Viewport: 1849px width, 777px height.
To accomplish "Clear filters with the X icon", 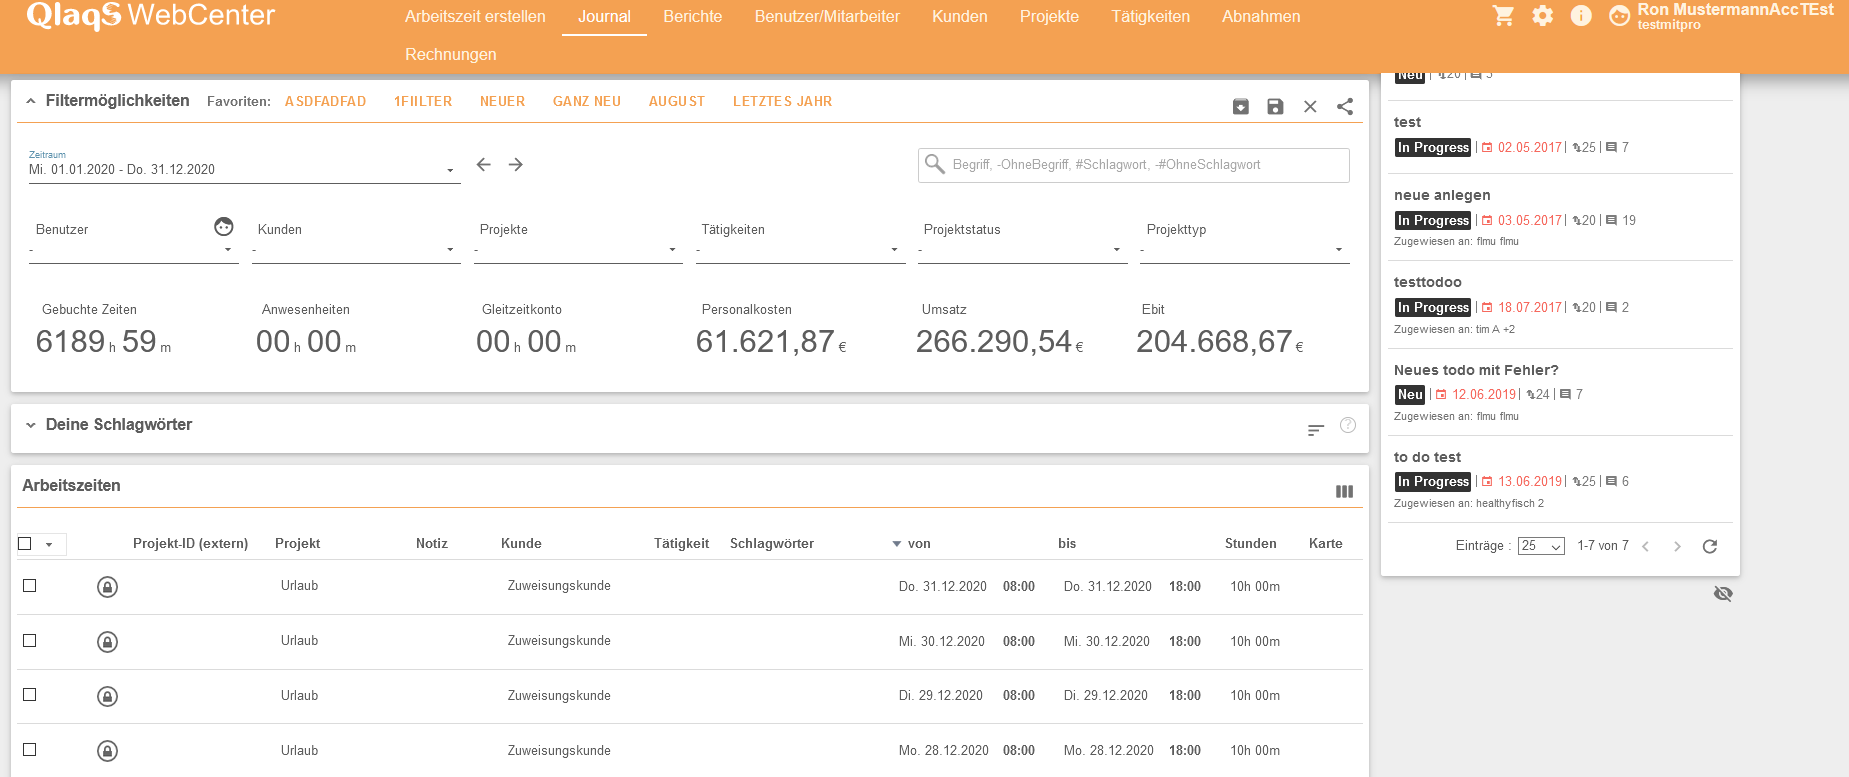I will (x=1310, y=107).
